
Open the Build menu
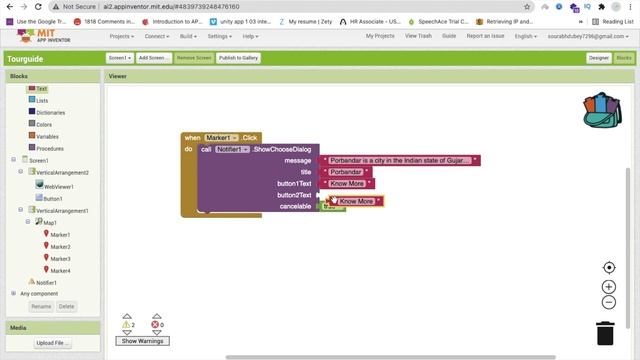click(188, 36)
